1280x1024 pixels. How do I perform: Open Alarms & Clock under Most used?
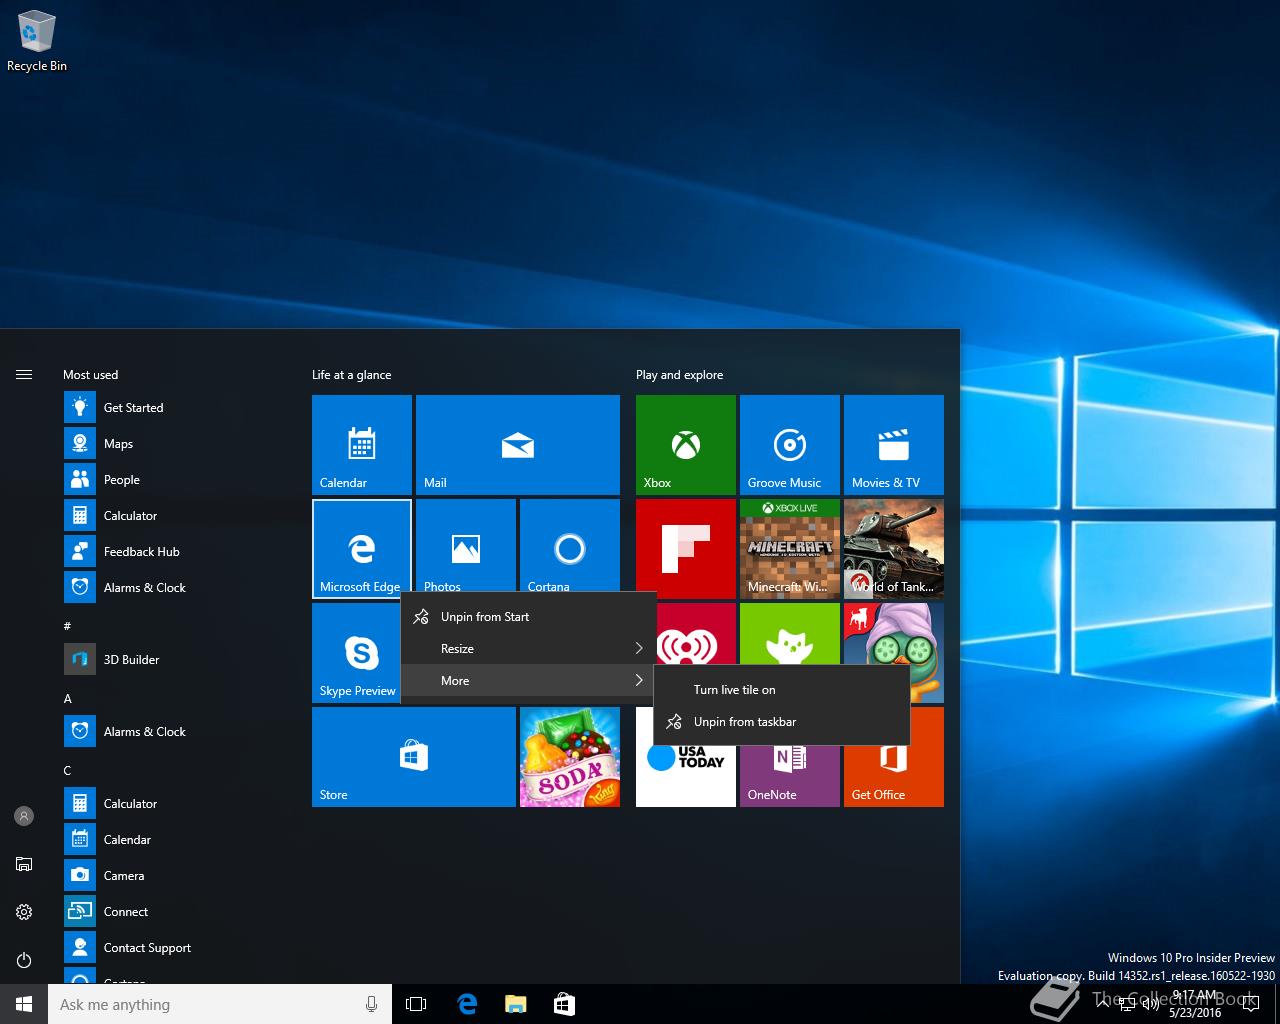point(176,588)
